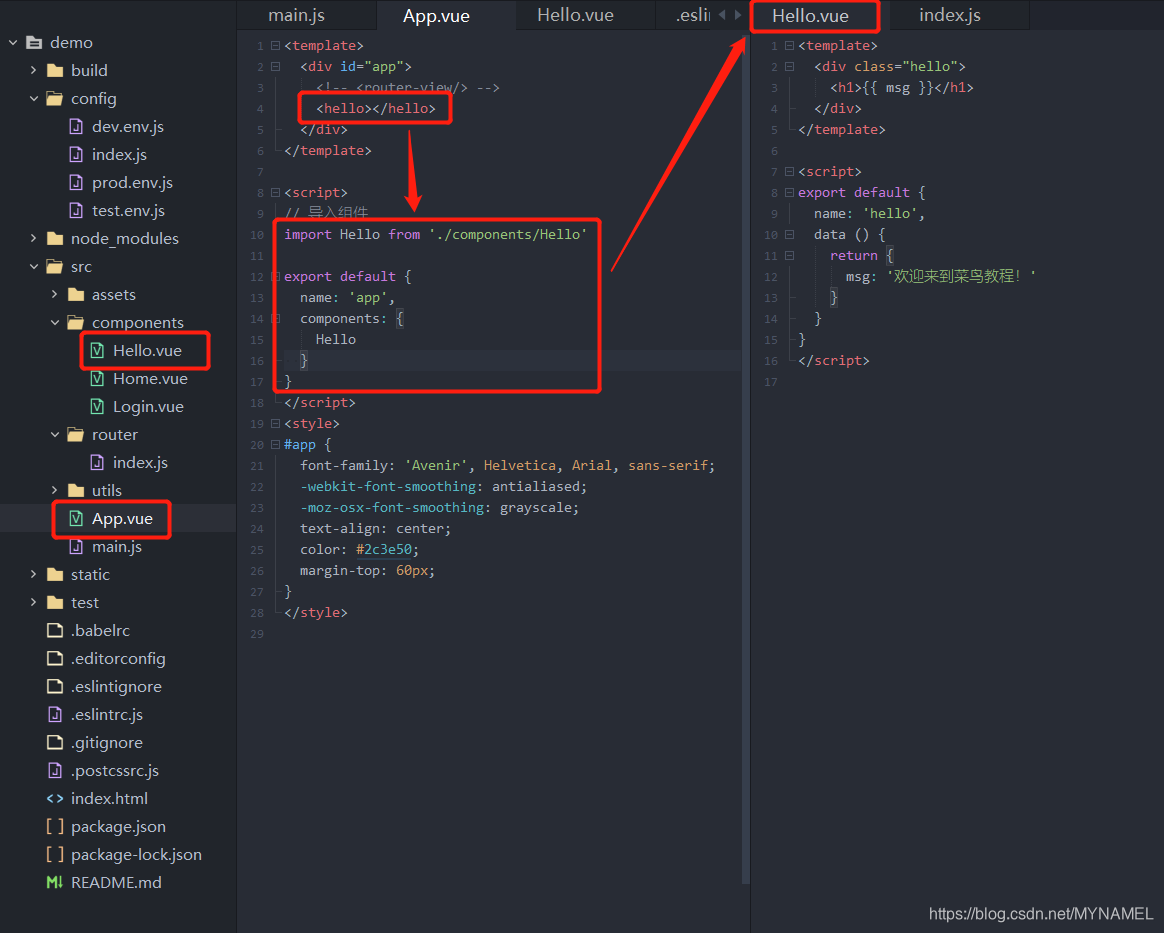The image size is (1164, 933).
Task: Click the main.js file icon in tree
Action: [76, 546]
